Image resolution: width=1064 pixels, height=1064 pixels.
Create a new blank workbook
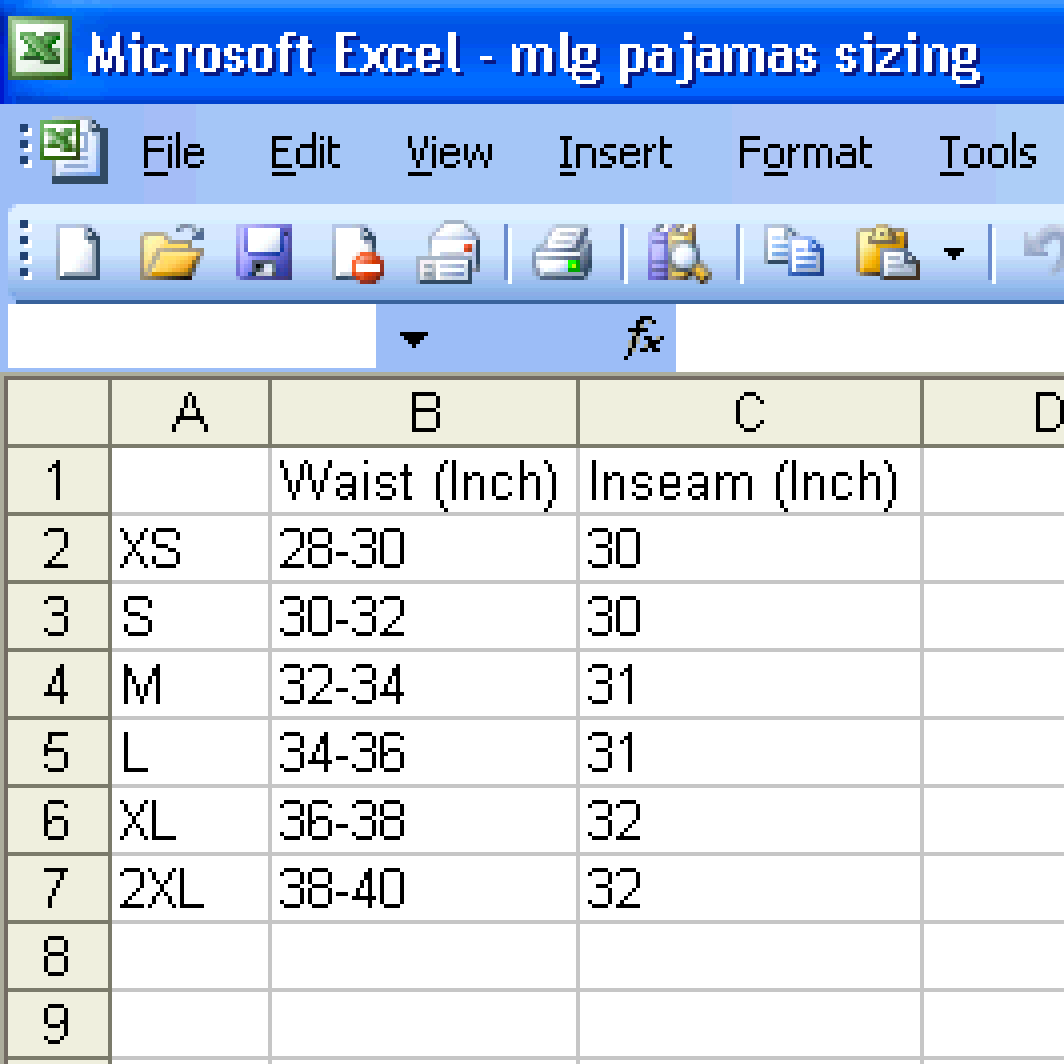point(78,251)
